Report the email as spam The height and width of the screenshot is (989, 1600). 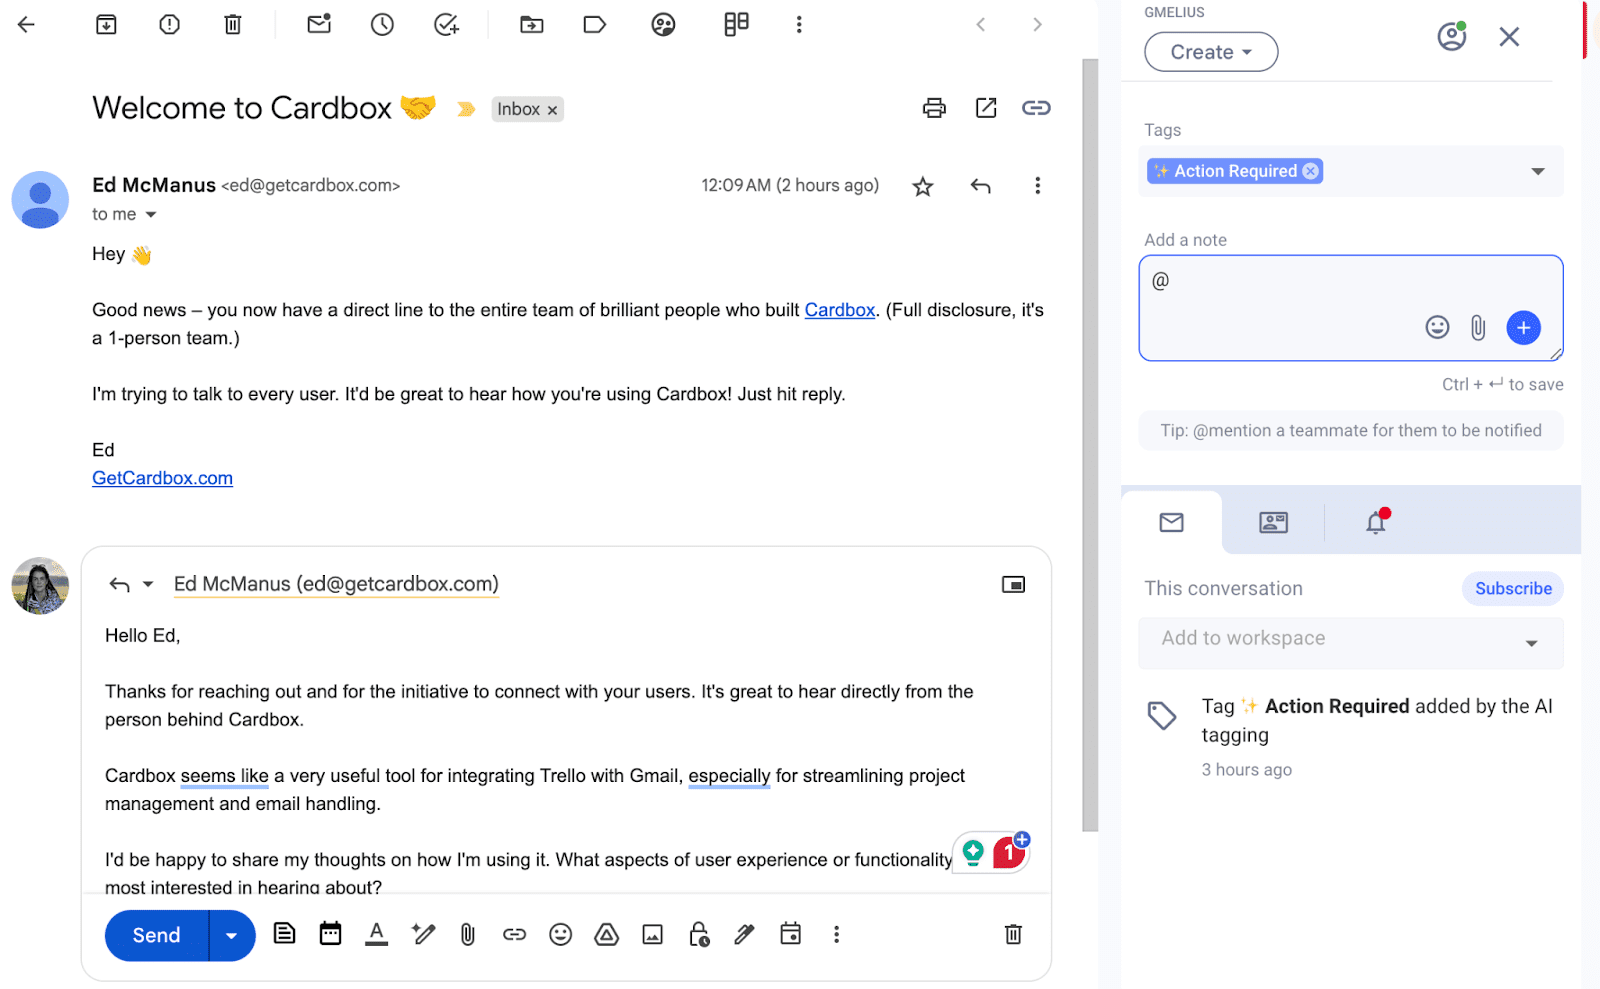click(169, 25)
